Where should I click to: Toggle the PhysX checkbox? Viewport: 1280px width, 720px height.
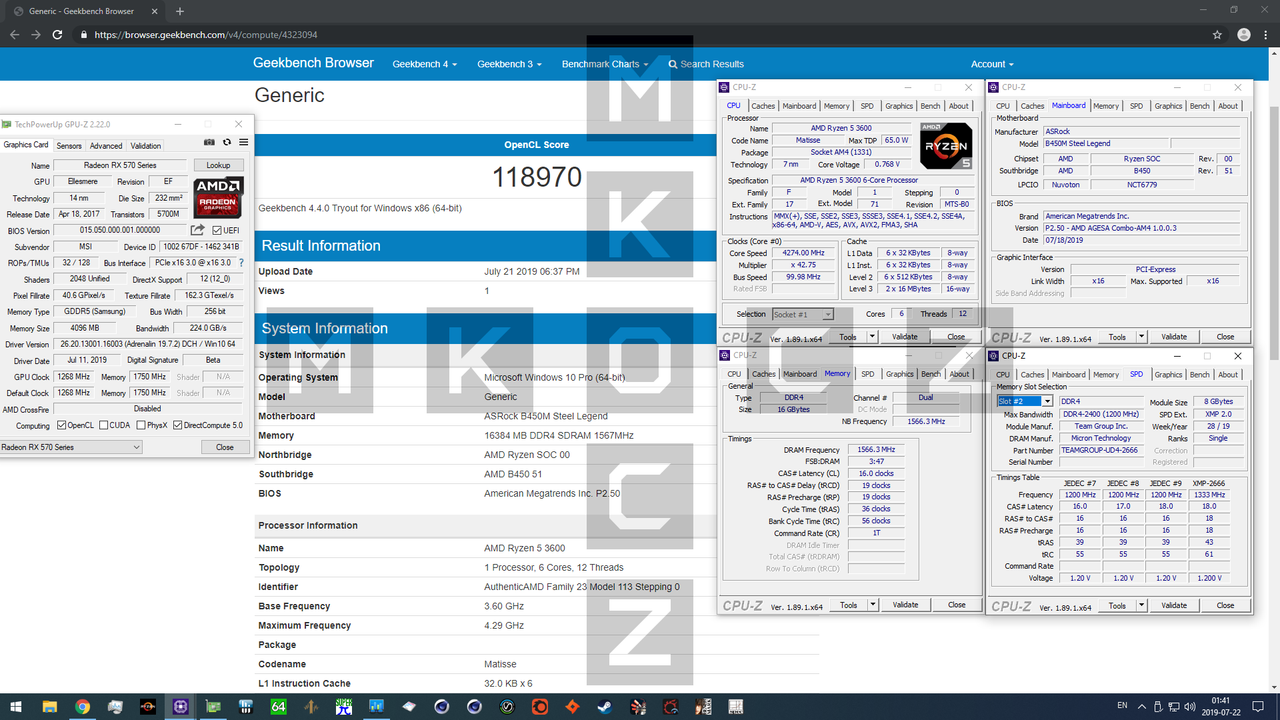(140, 425)
